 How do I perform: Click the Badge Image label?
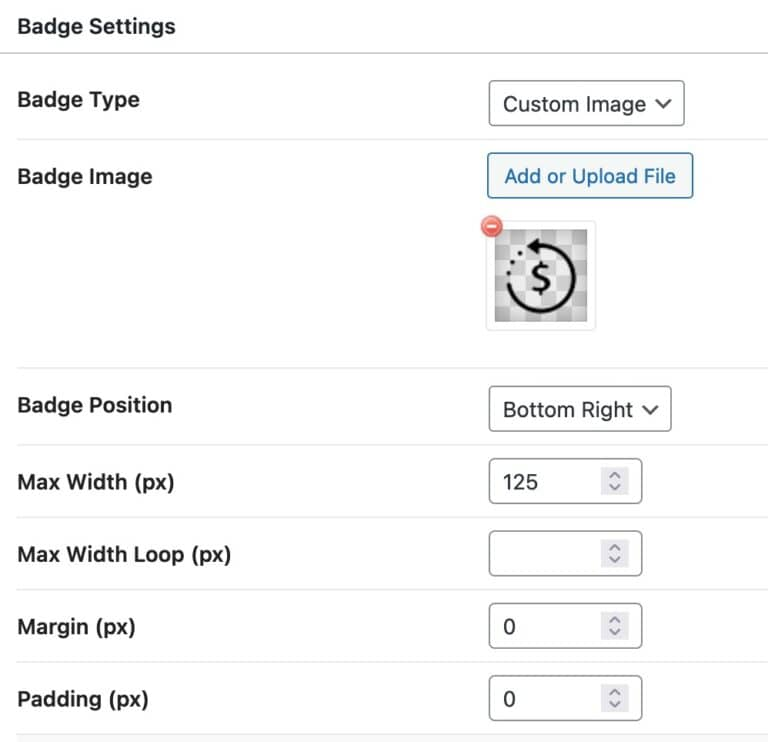click(85, 177)
